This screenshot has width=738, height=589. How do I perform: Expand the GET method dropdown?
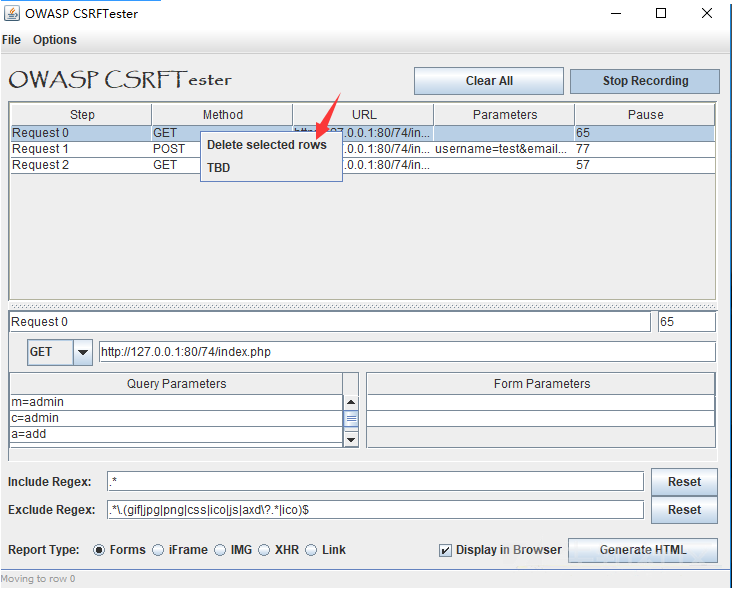tap(83, 353)
